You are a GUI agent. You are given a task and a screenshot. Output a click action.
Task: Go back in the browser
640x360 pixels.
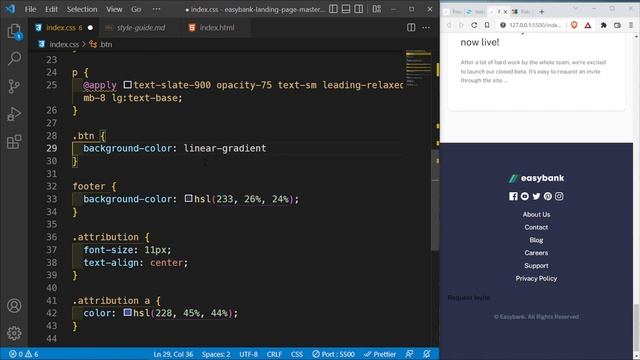[x=449, y=25]
